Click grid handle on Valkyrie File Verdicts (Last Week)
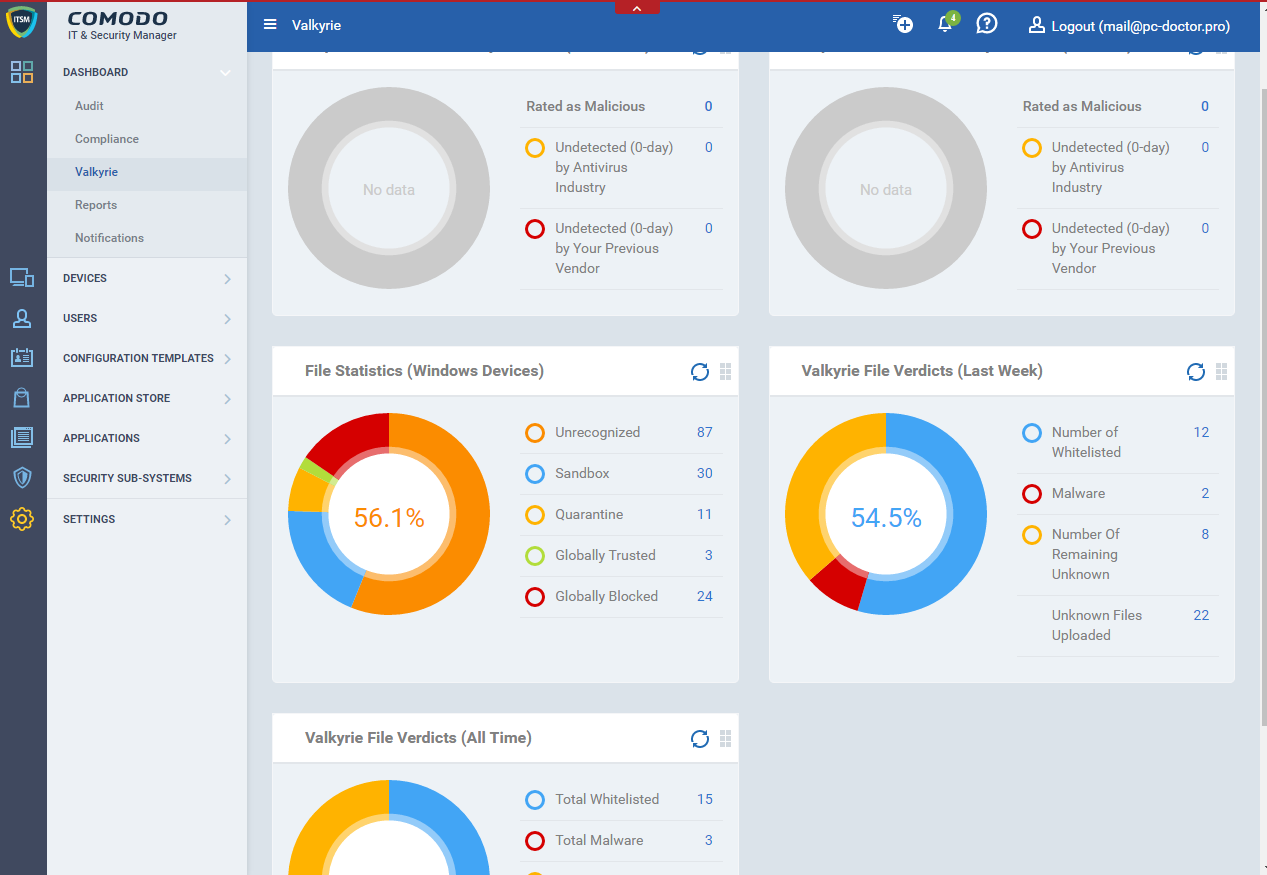This screenshot has width=1267, height=875. pos(1222,372)
